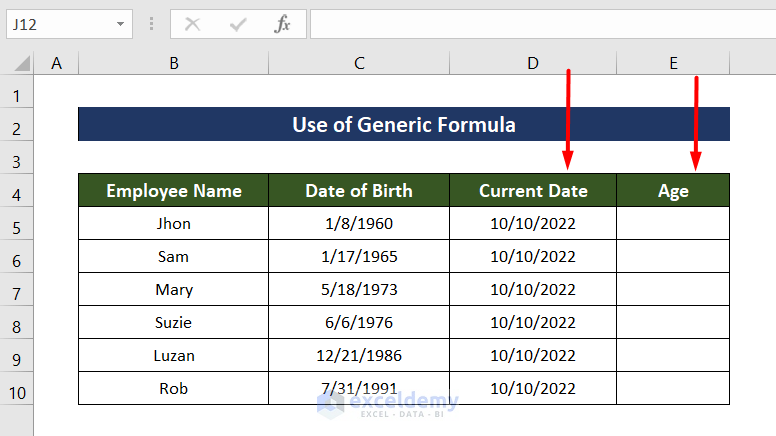Click the Cancel X formula bar icon

tap(193, 24)
